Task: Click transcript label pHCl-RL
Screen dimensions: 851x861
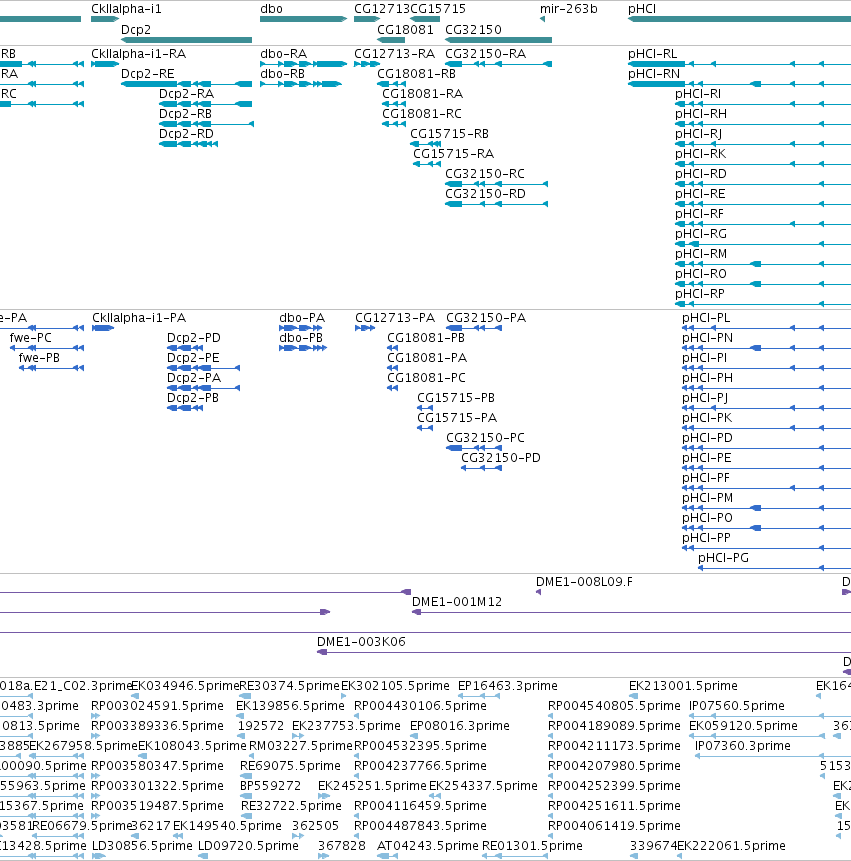Action: coord(652,54)
